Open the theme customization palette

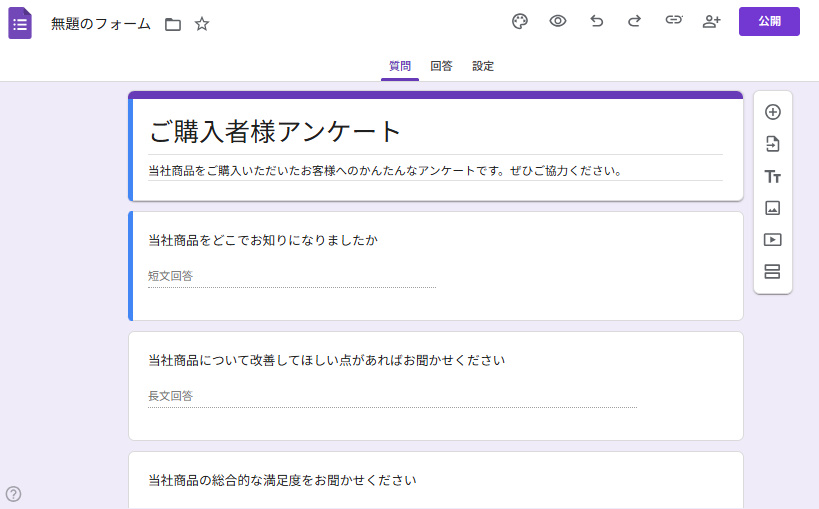(519, 21)
